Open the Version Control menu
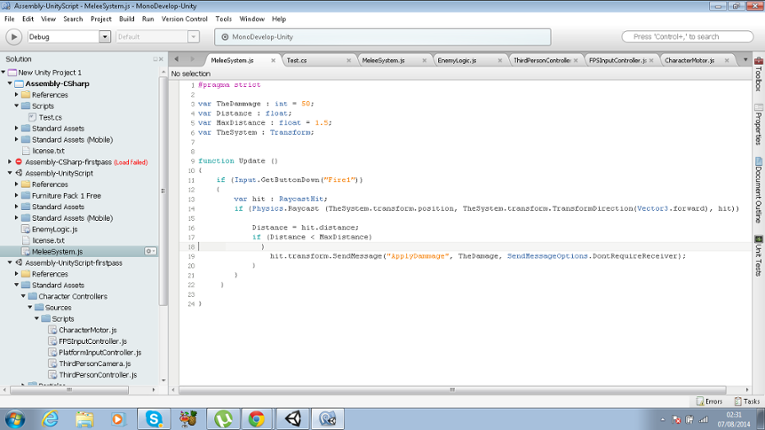 coord(184,19)
